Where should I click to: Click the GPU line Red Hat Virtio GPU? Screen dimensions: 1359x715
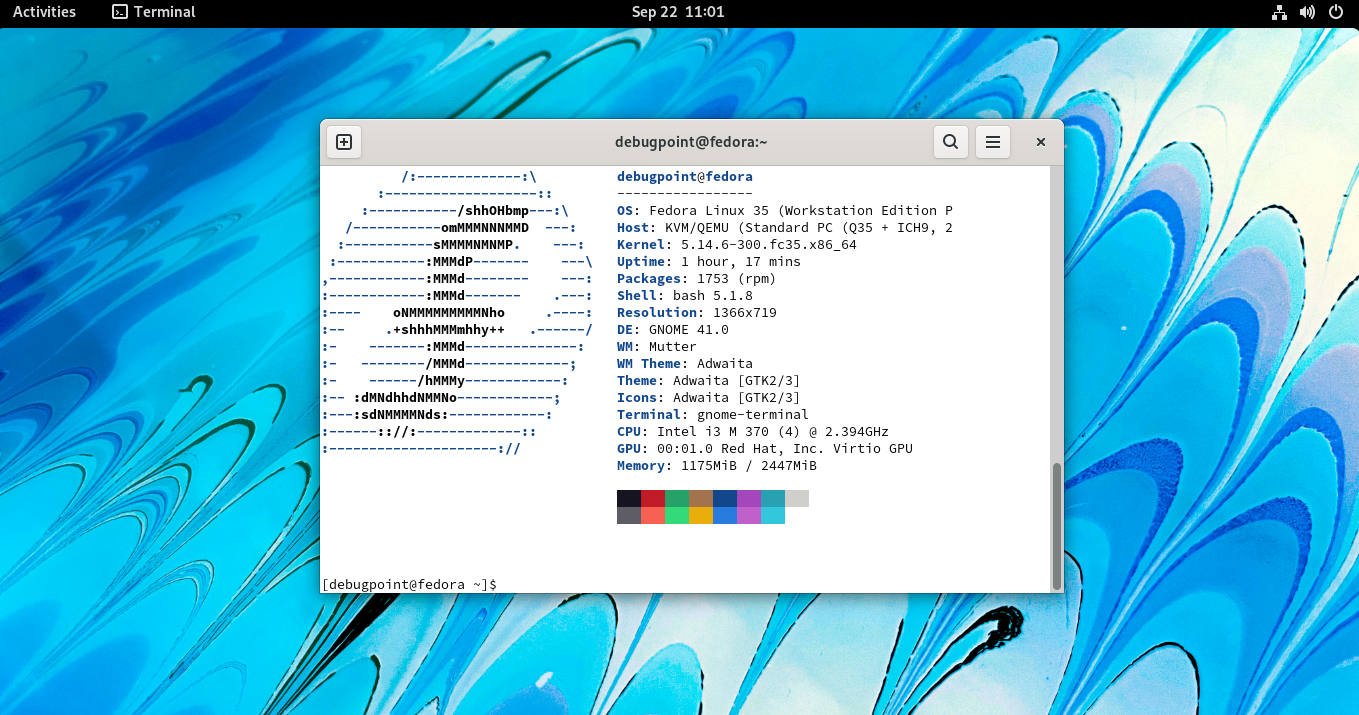pyautogui.click(x=765, y=449)
